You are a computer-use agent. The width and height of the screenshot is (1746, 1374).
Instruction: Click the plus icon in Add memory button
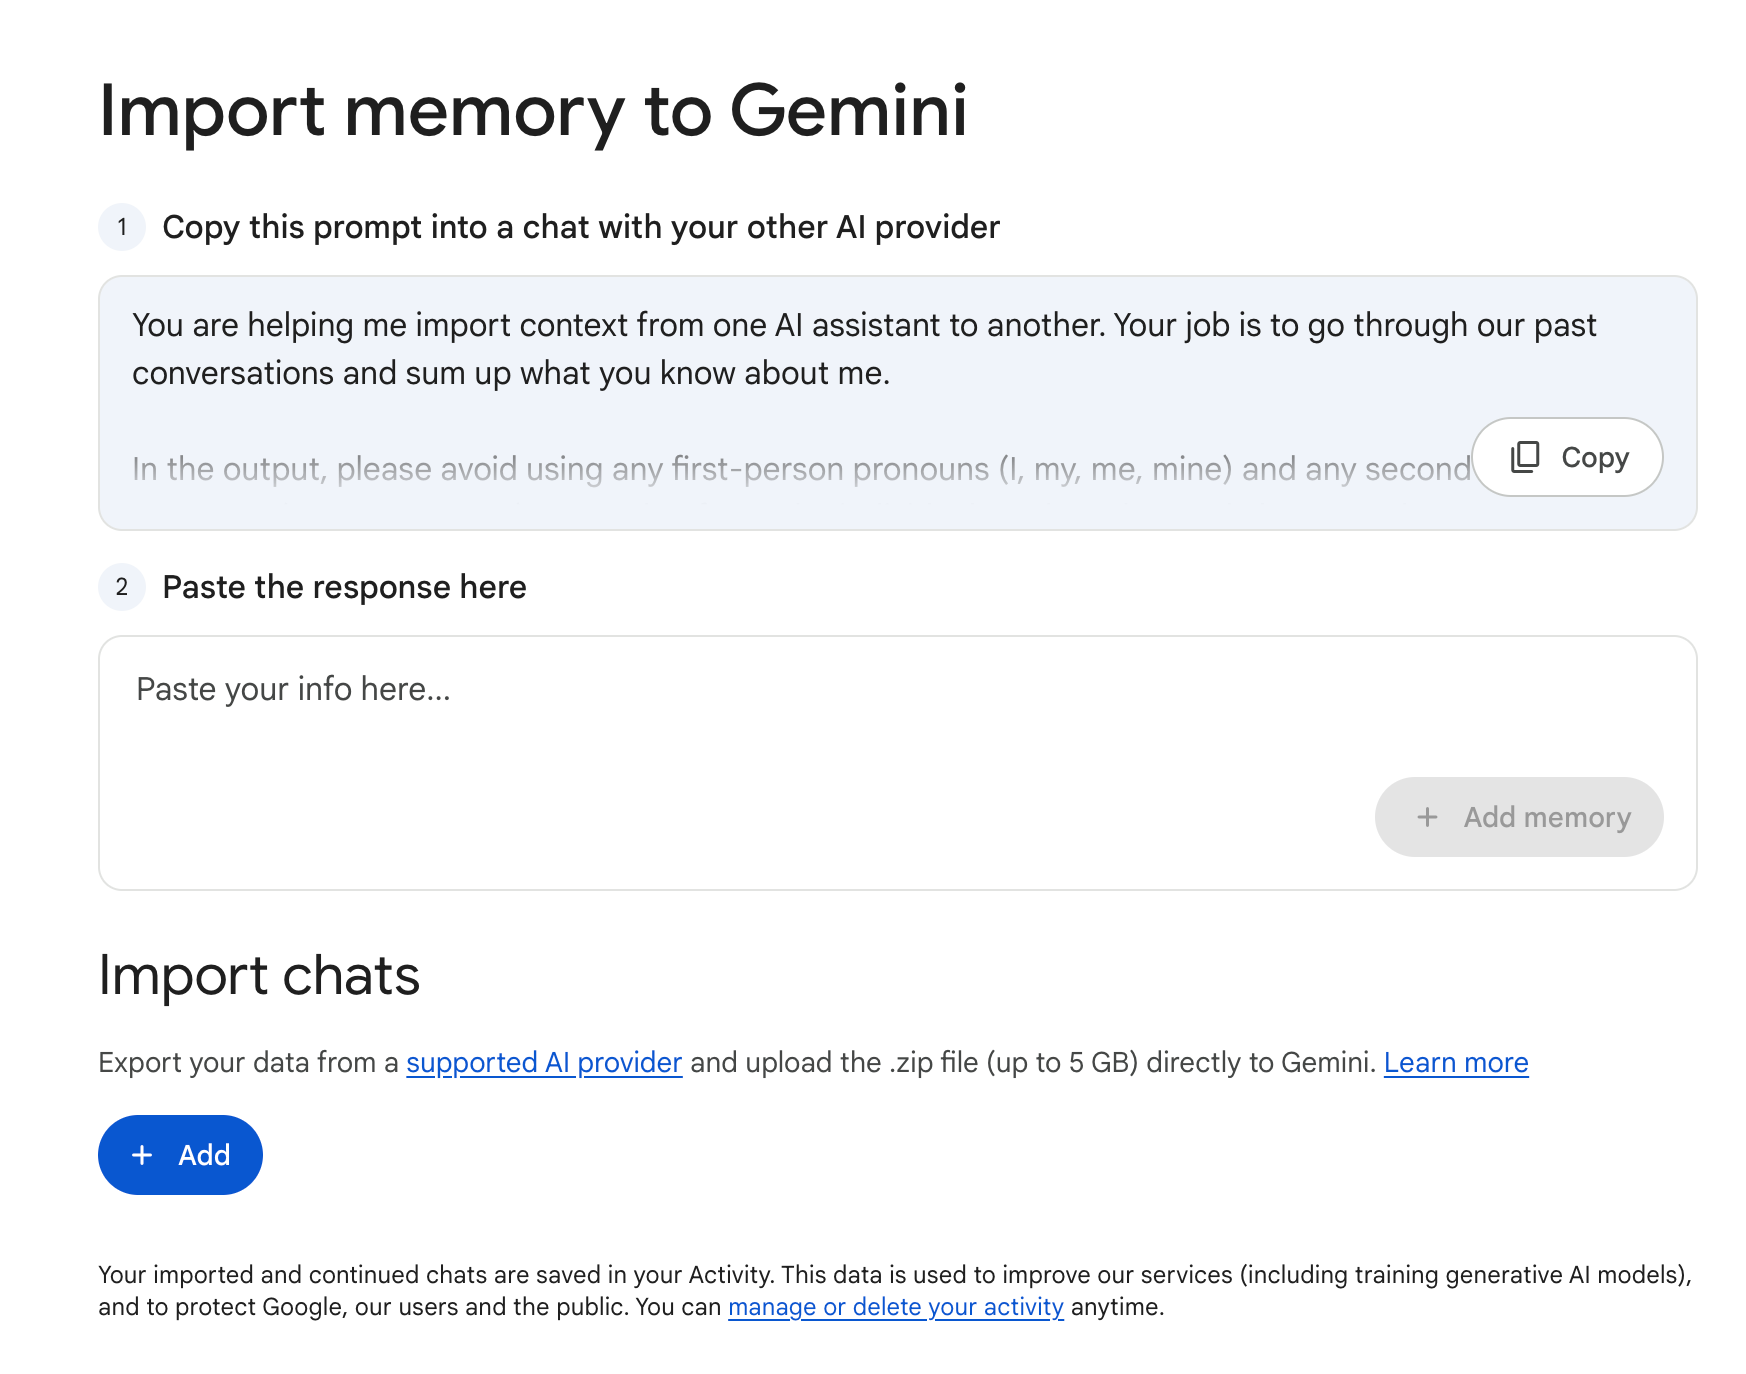coord(1428,817)
